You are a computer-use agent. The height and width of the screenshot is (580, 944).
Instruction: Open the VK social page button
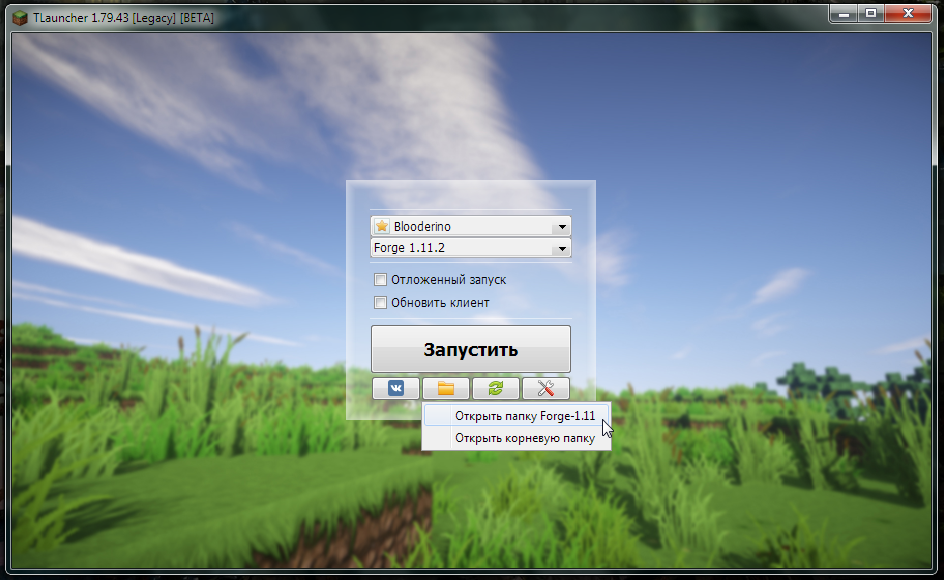coord(396,388)
